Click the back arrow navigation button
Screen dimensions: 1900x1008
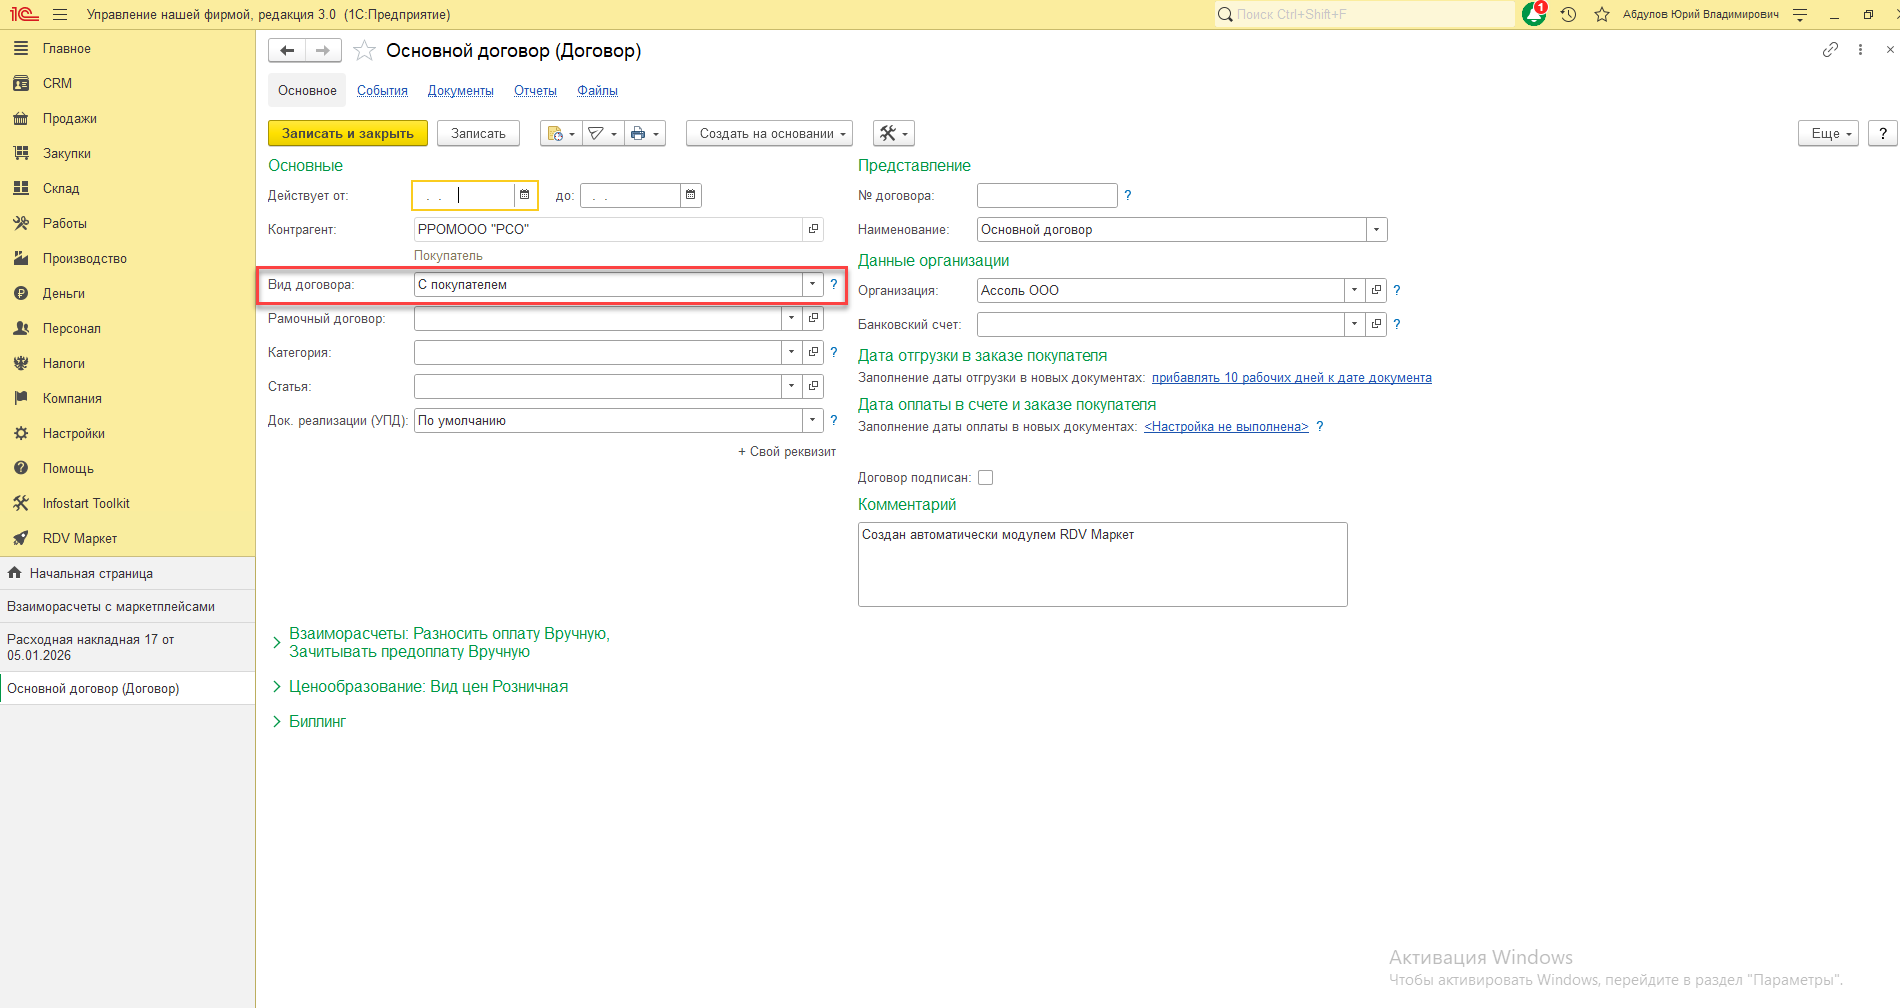point(287,51)
